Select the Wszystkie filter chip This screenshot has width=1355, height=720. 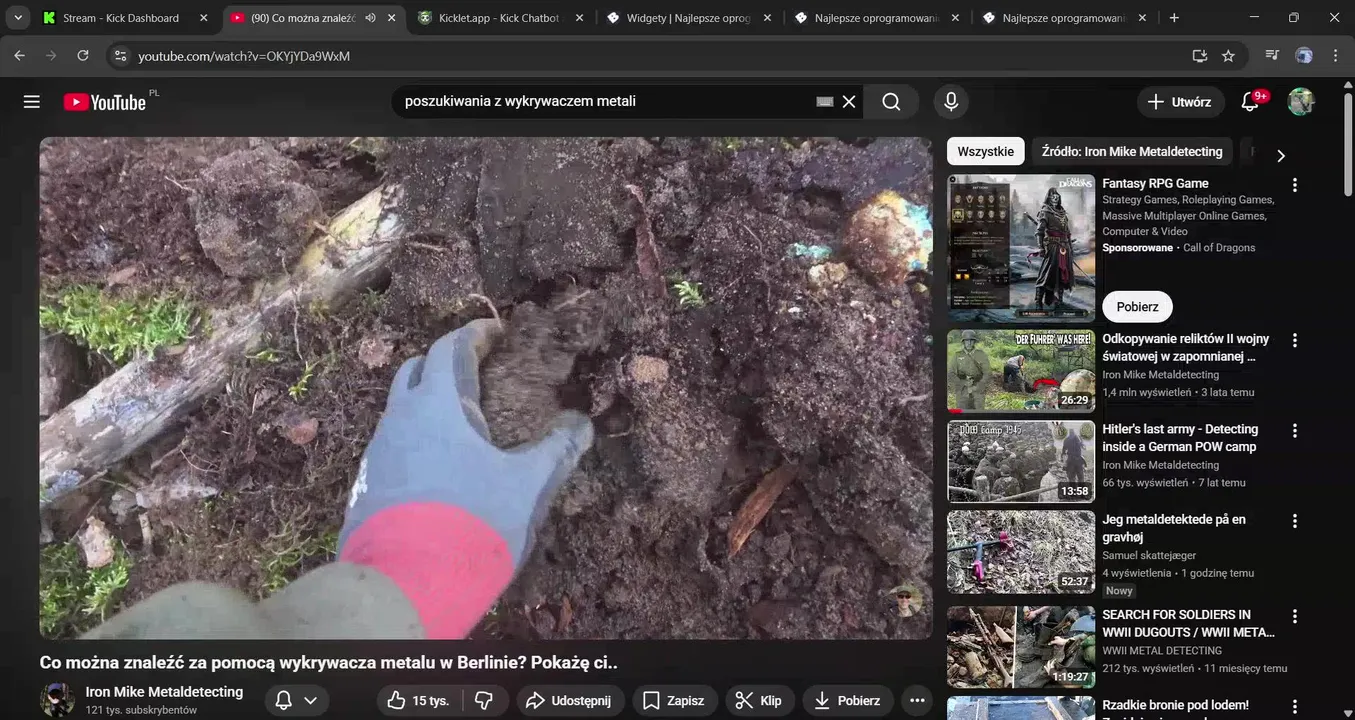pyautogui.click(x=986, y=152)
